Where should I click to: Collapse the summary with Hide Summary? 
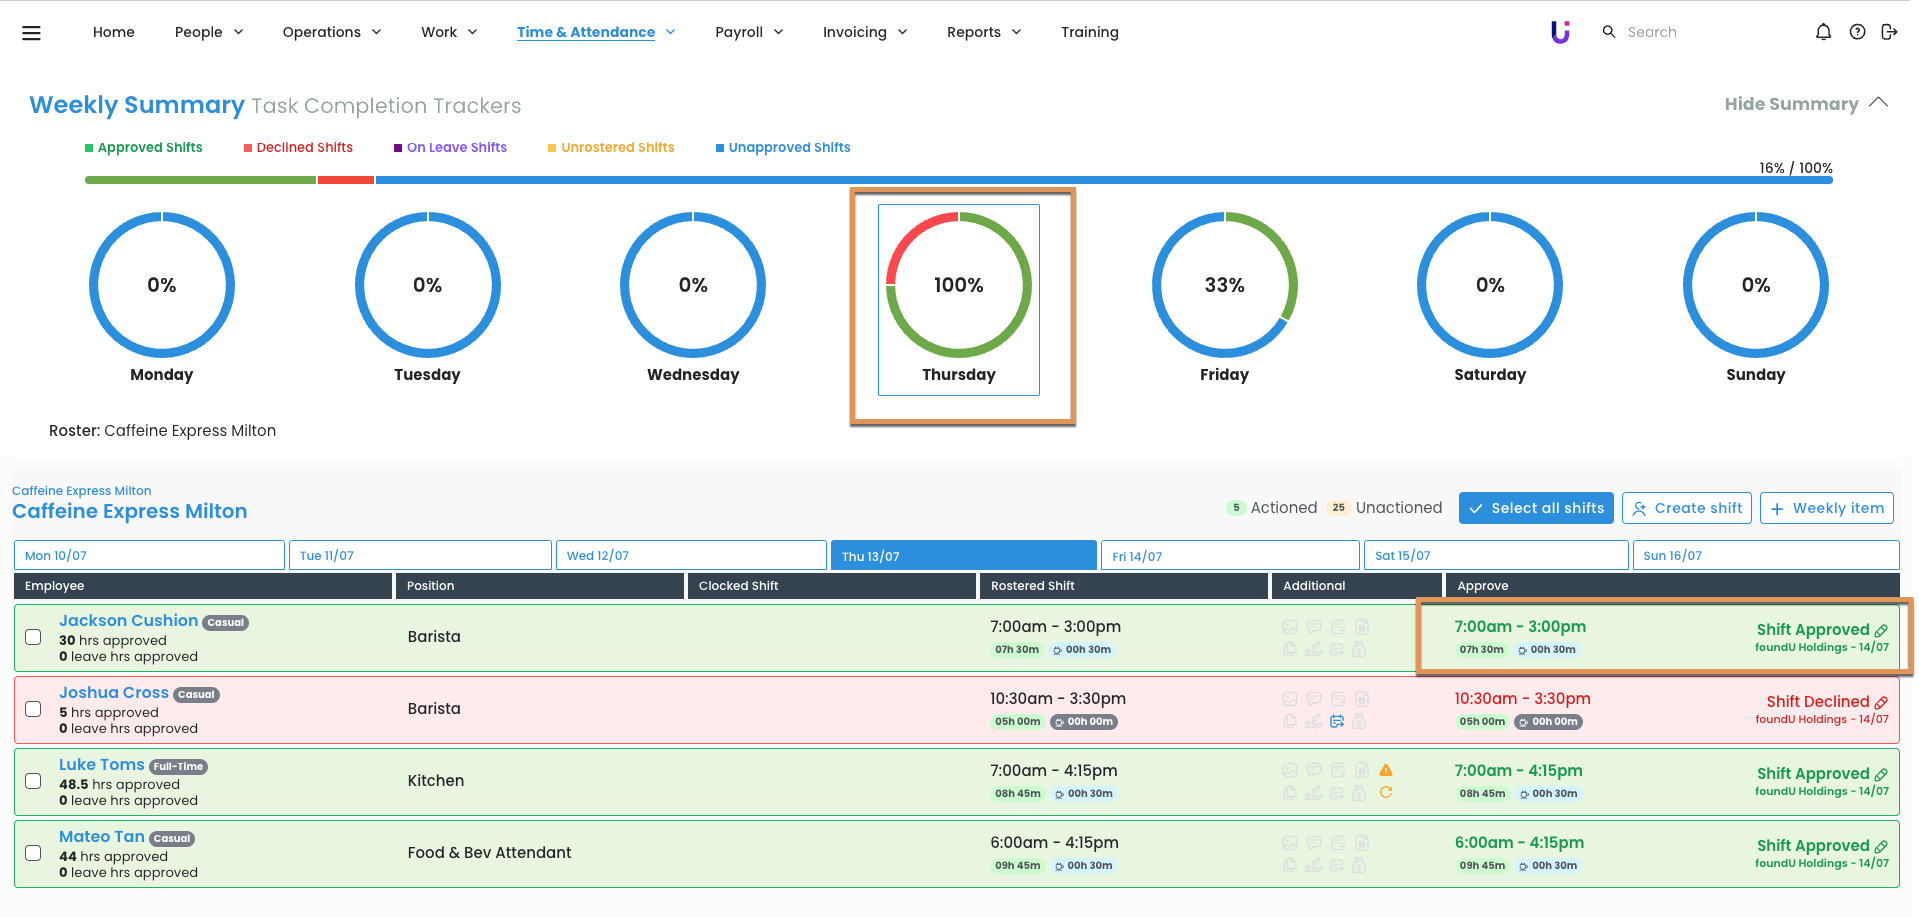(x=1805, y=104)
